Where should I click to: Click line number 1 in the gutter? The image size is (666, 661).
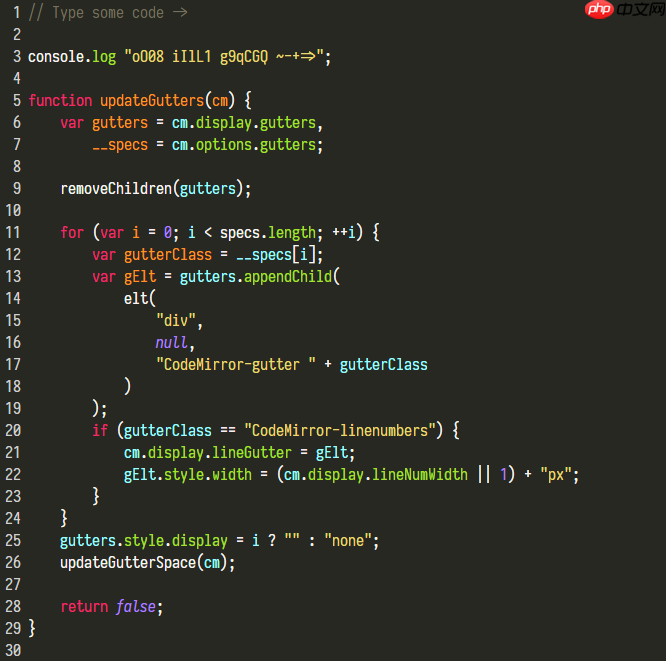coord(17,13)
